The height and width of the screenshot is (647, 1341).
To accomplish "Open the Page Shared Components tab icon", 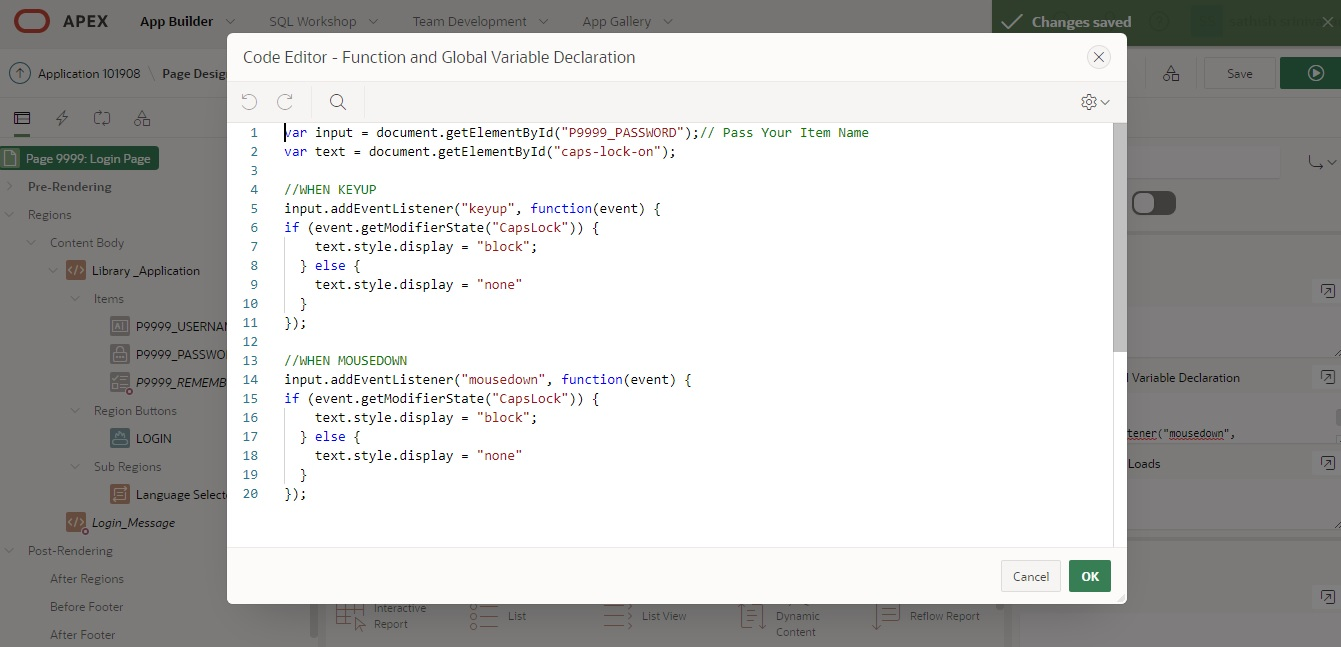I will tap(142, 118).
